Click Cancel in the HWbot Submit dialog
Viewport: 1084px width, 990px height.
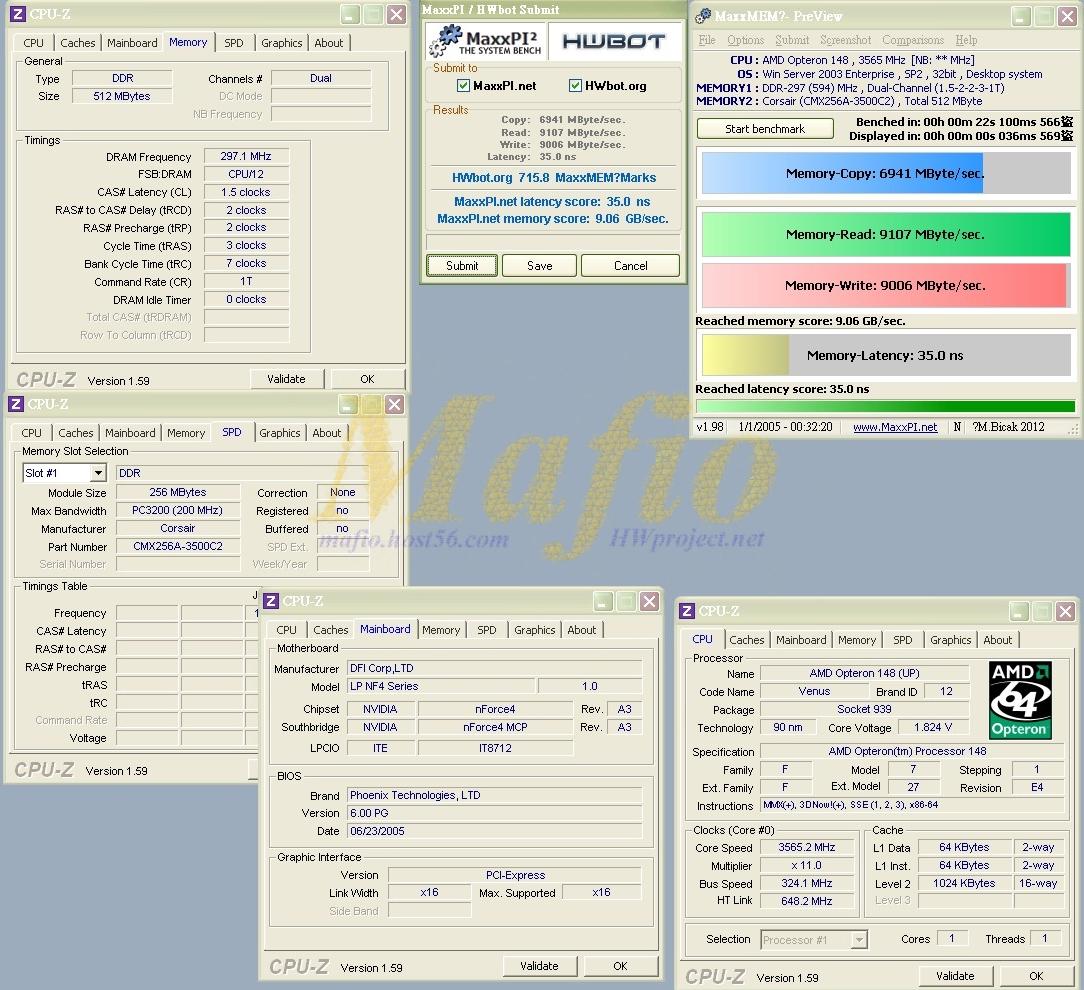click(630, 265)
